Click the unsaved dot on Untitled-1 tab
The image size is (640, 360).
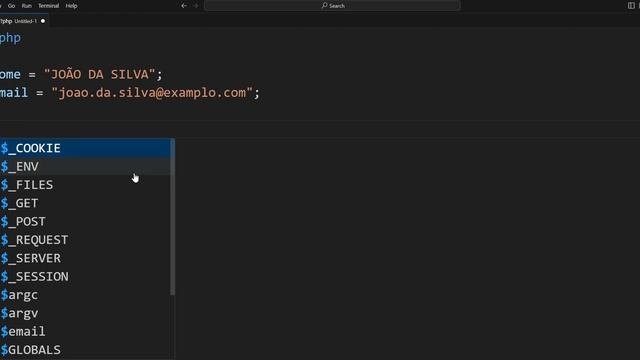pyautogui.click(x=43, y=21)
